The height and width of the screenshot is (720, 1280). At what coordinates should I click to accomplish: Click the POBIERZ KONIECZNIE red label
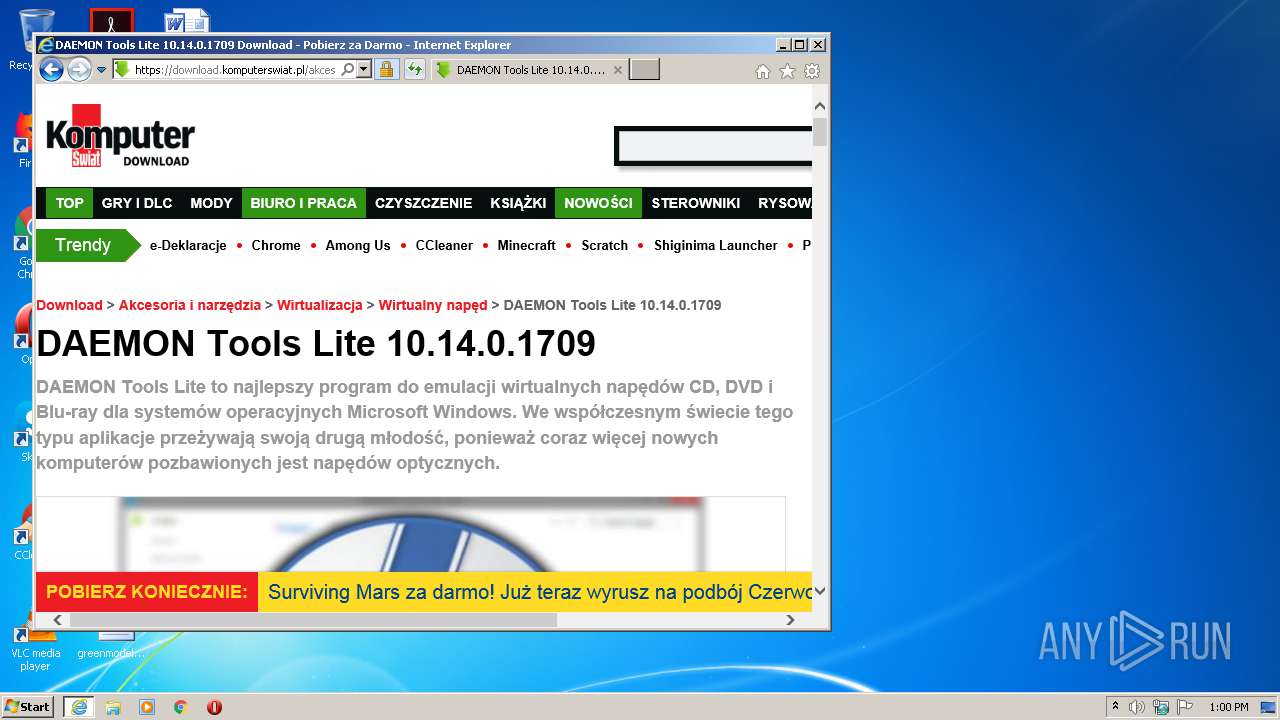pos(147,592)
